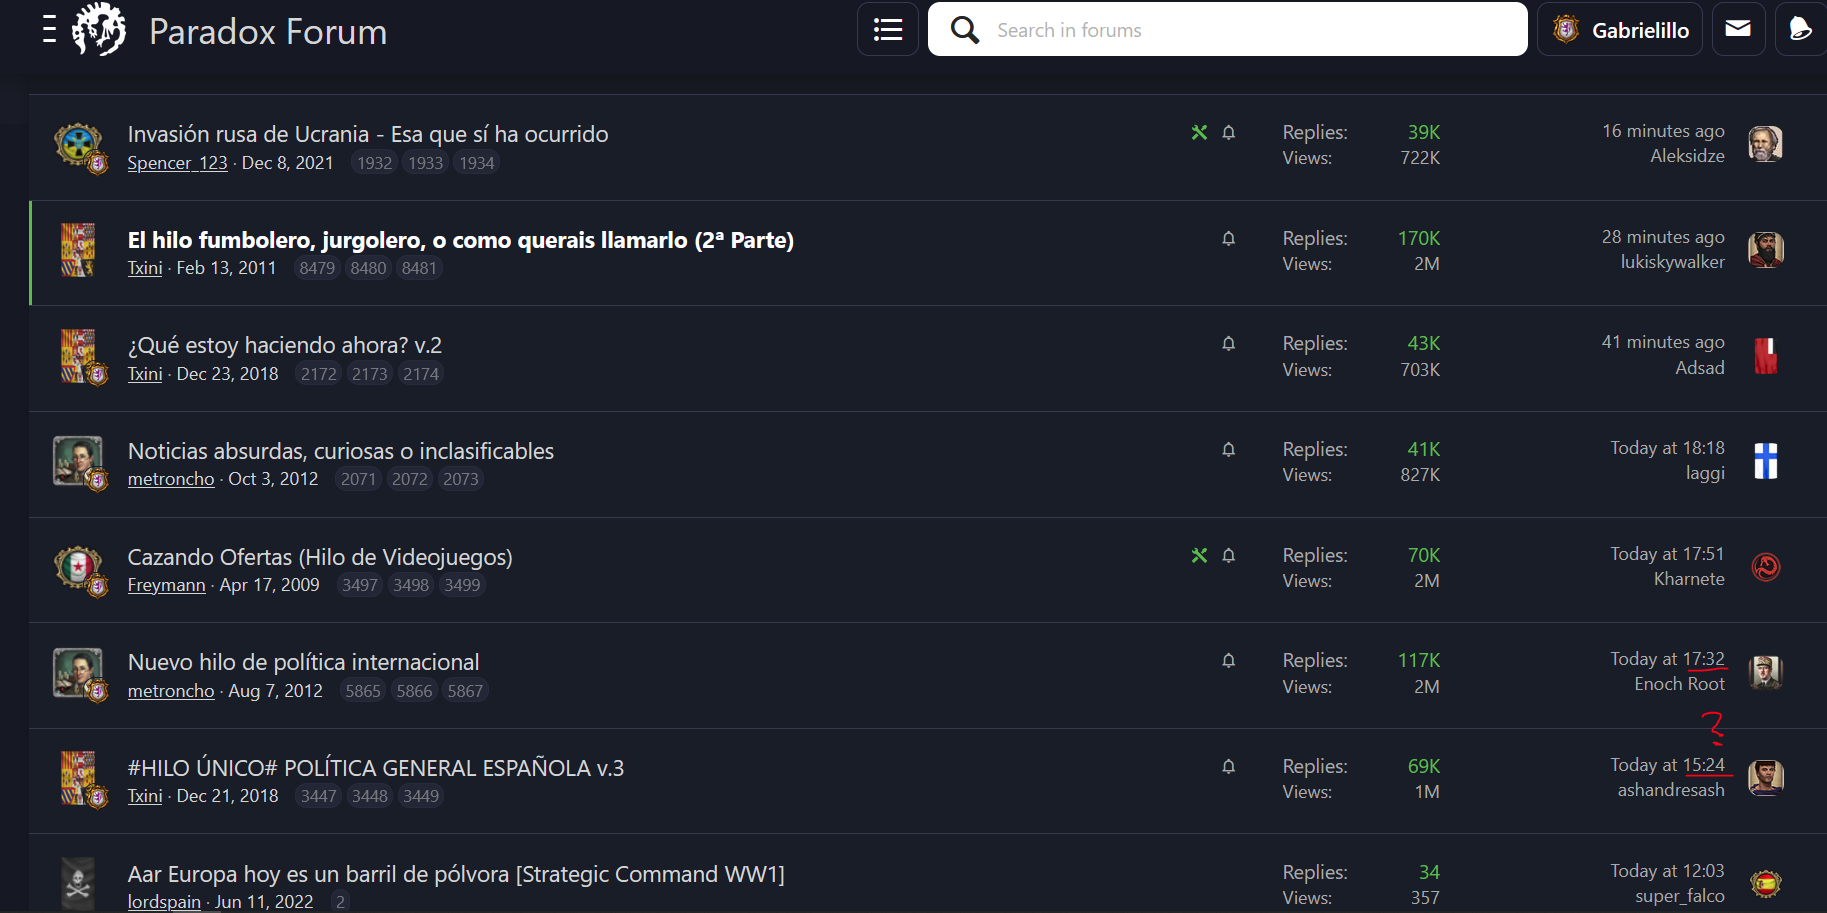
Task: Jump to page 3499 of Cazando Ofertas
Action: 461,585
